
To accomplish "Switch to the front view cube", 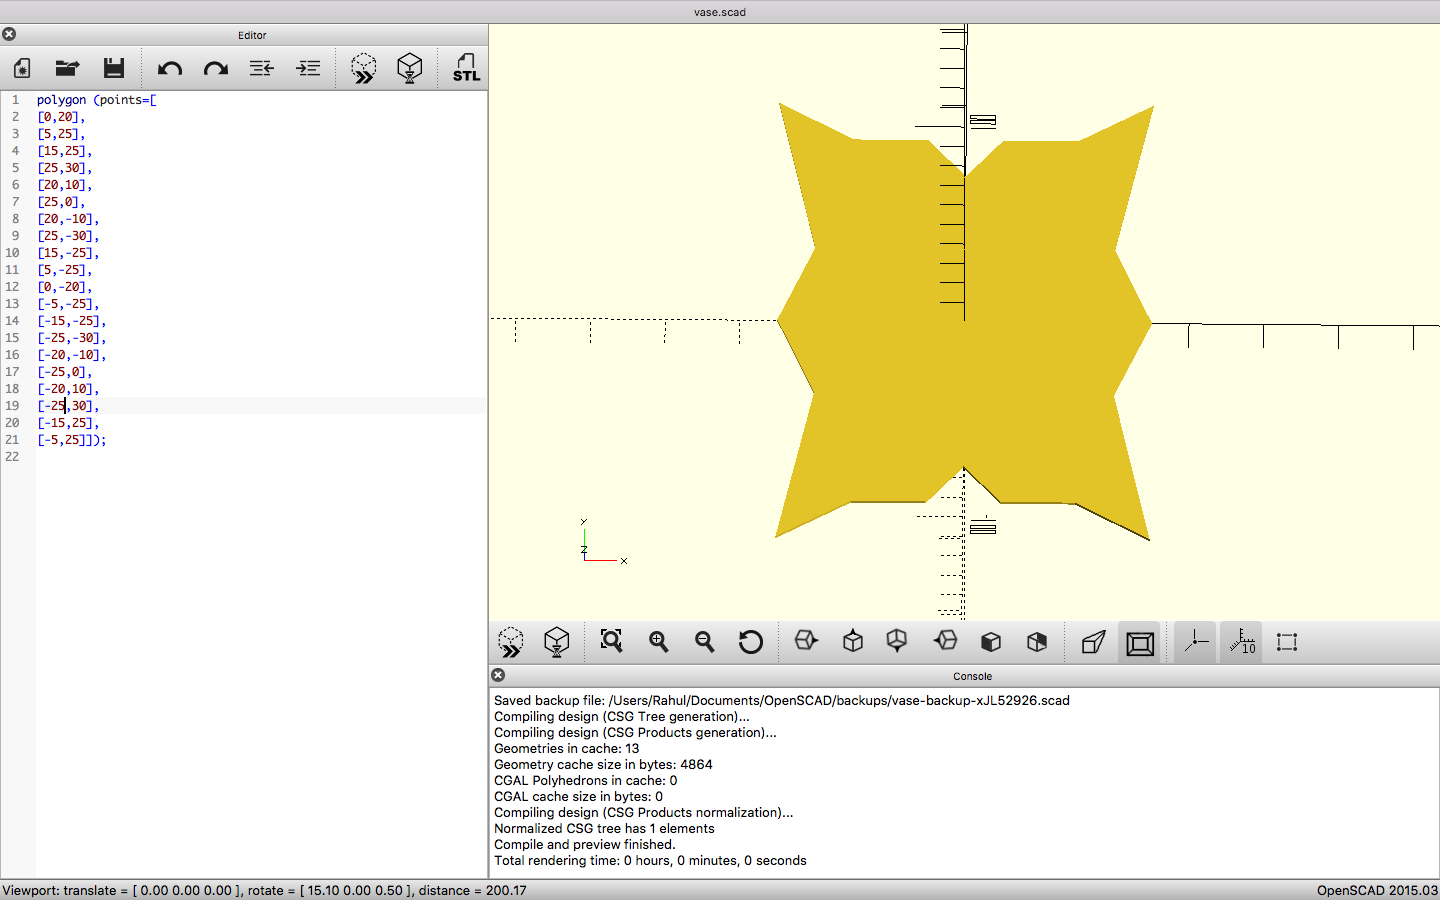I will pyautogui.click(x=991, y=642).
